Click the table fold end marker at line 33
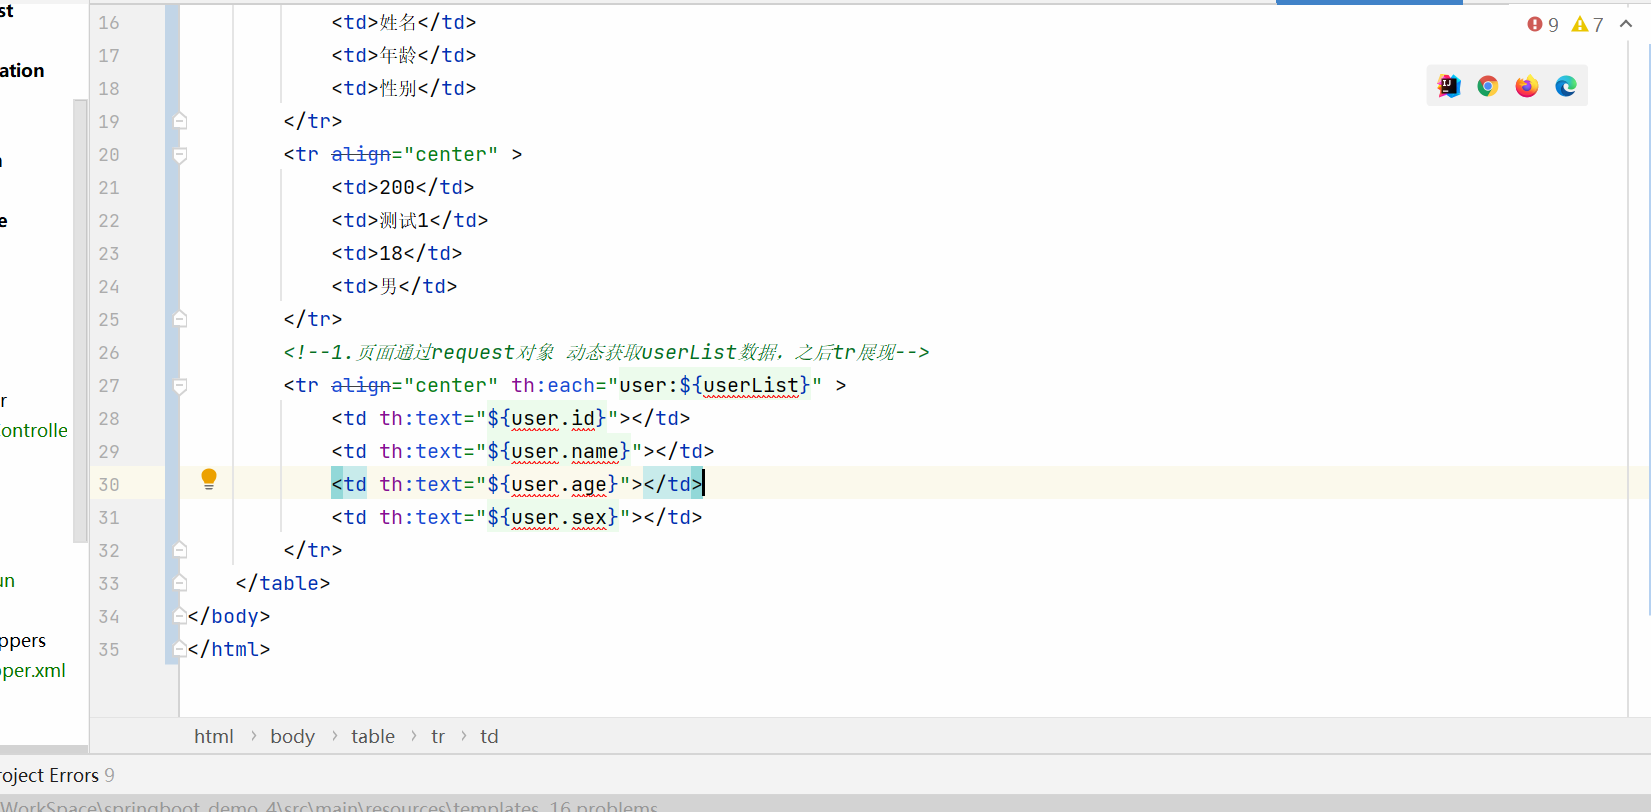Screen dimensions: 1651x812 180,583
